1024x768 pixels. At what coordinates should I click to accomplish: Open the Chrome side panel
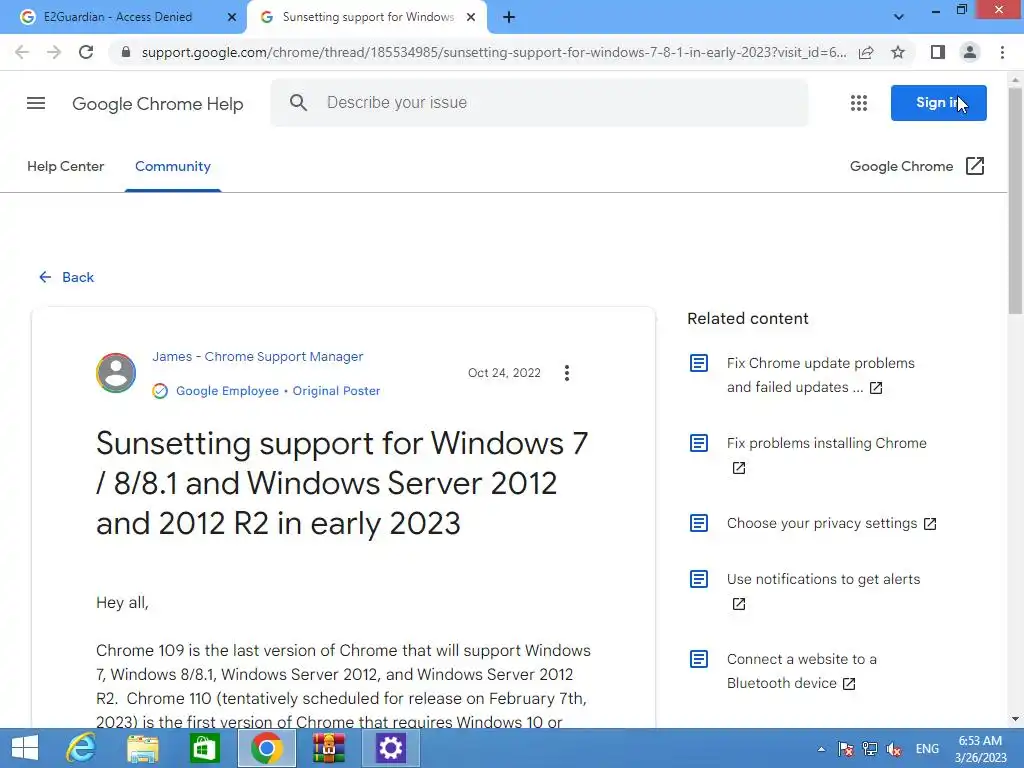point(938,52)
